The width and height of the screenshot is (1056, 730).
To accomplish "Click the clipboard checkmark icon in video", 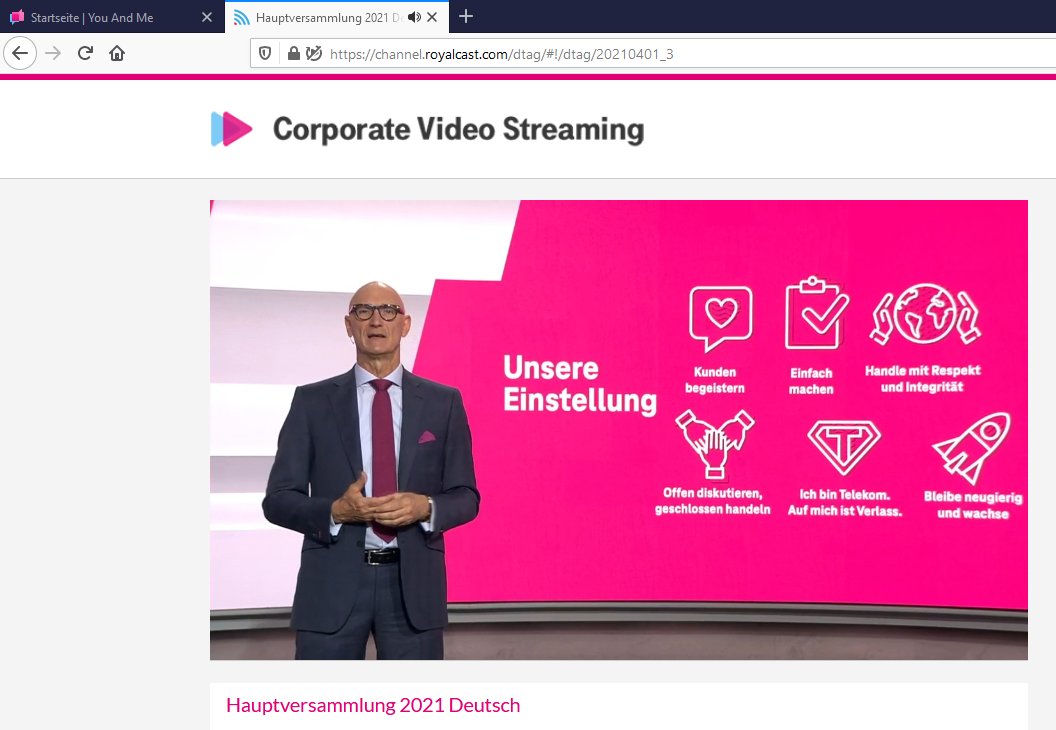I will 816,313.
